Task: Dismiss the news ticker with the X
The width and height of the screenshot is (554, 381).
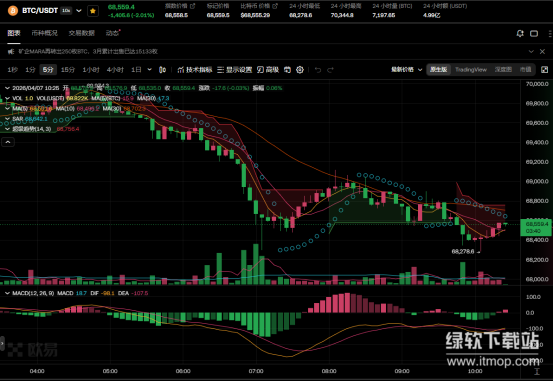Action: (x=542, y=52)
